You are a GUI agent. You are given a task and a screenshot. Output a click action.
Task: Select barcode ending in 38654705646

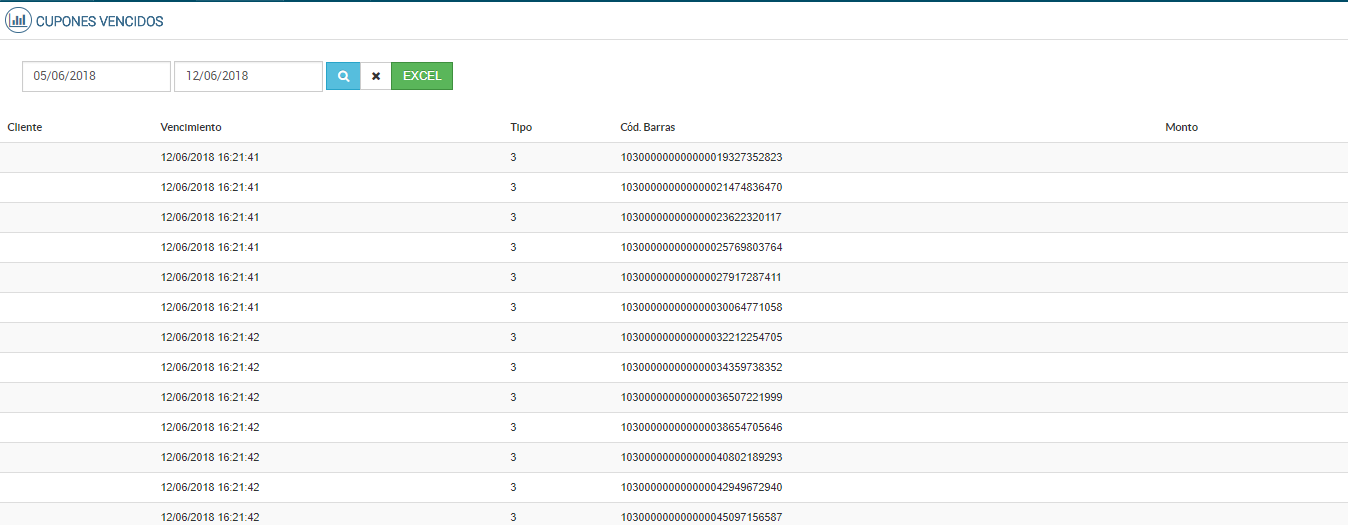tap(701, 427)
